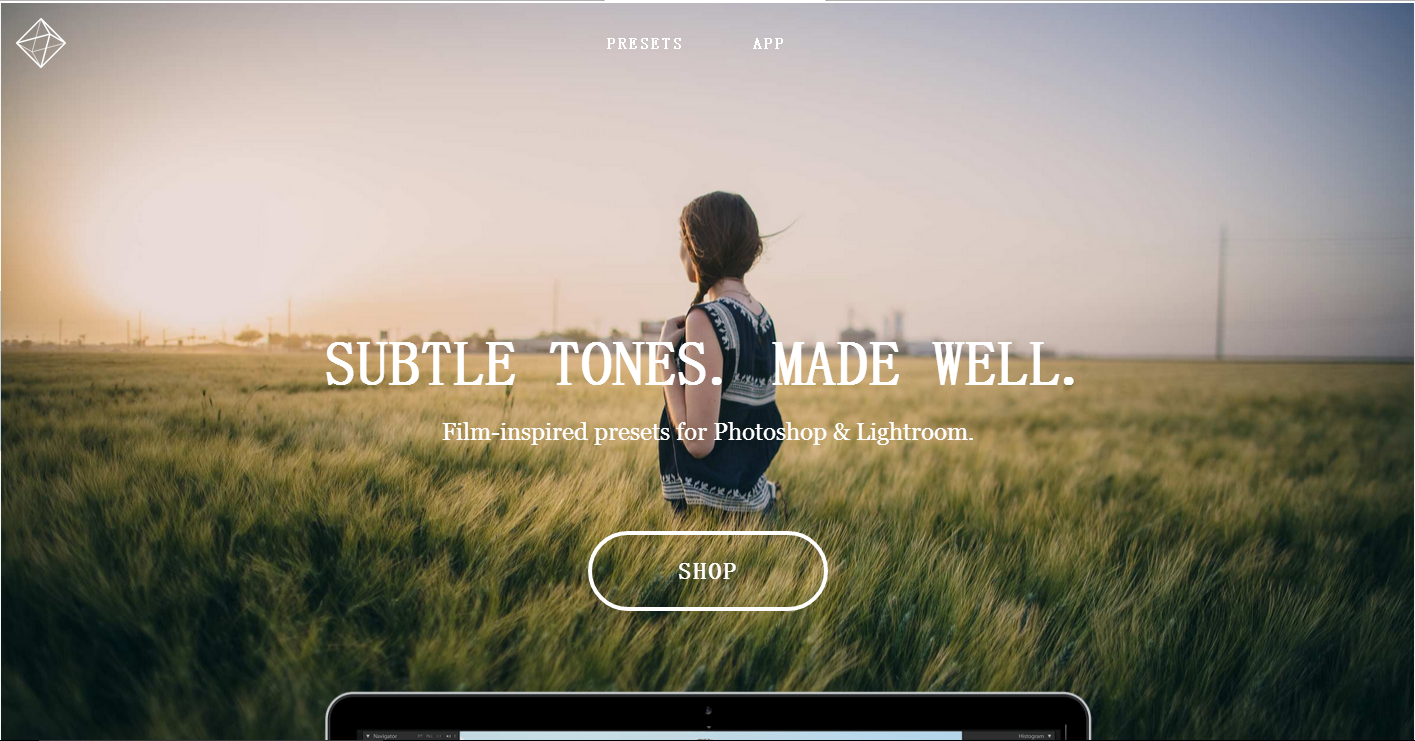Click the laptop webcam dot
Viewport: 1415px width, 741px height.
[x=708, y=711]
